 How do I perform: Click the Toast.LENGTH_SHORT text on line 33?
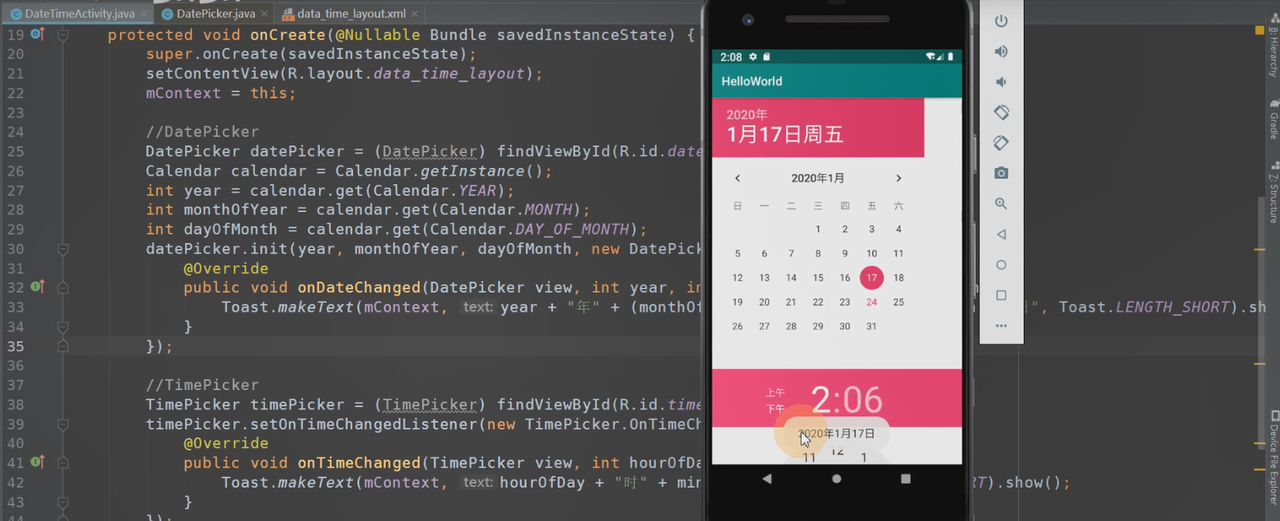pyautogui.click(x=1144, y=307)
